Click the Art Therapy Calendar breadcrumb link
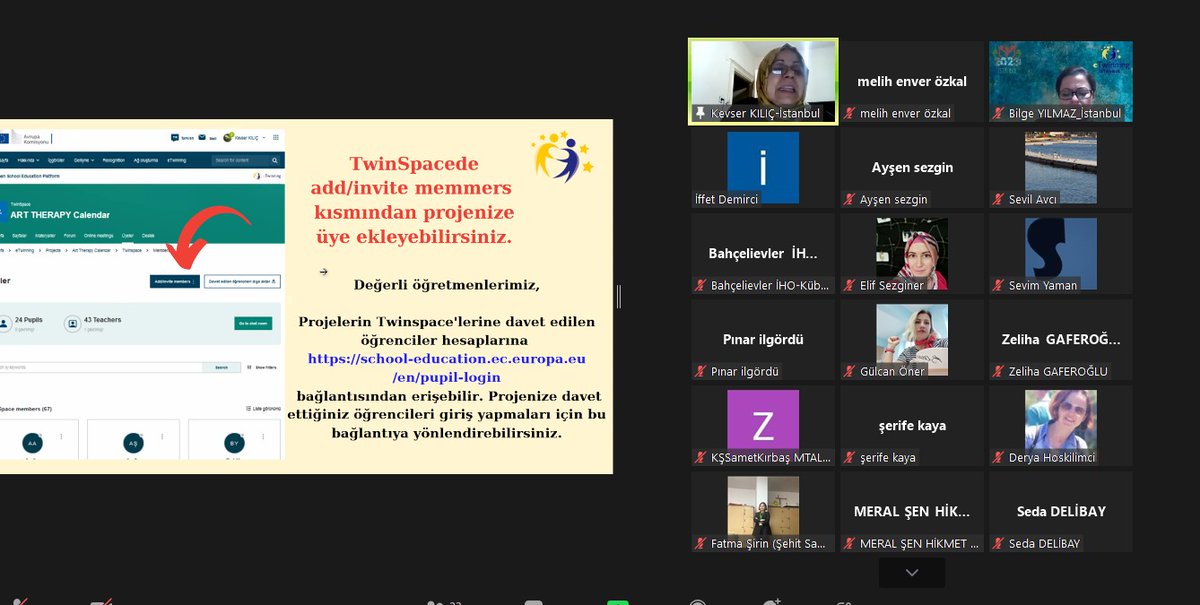1200x605 pixels. [91, 250]
